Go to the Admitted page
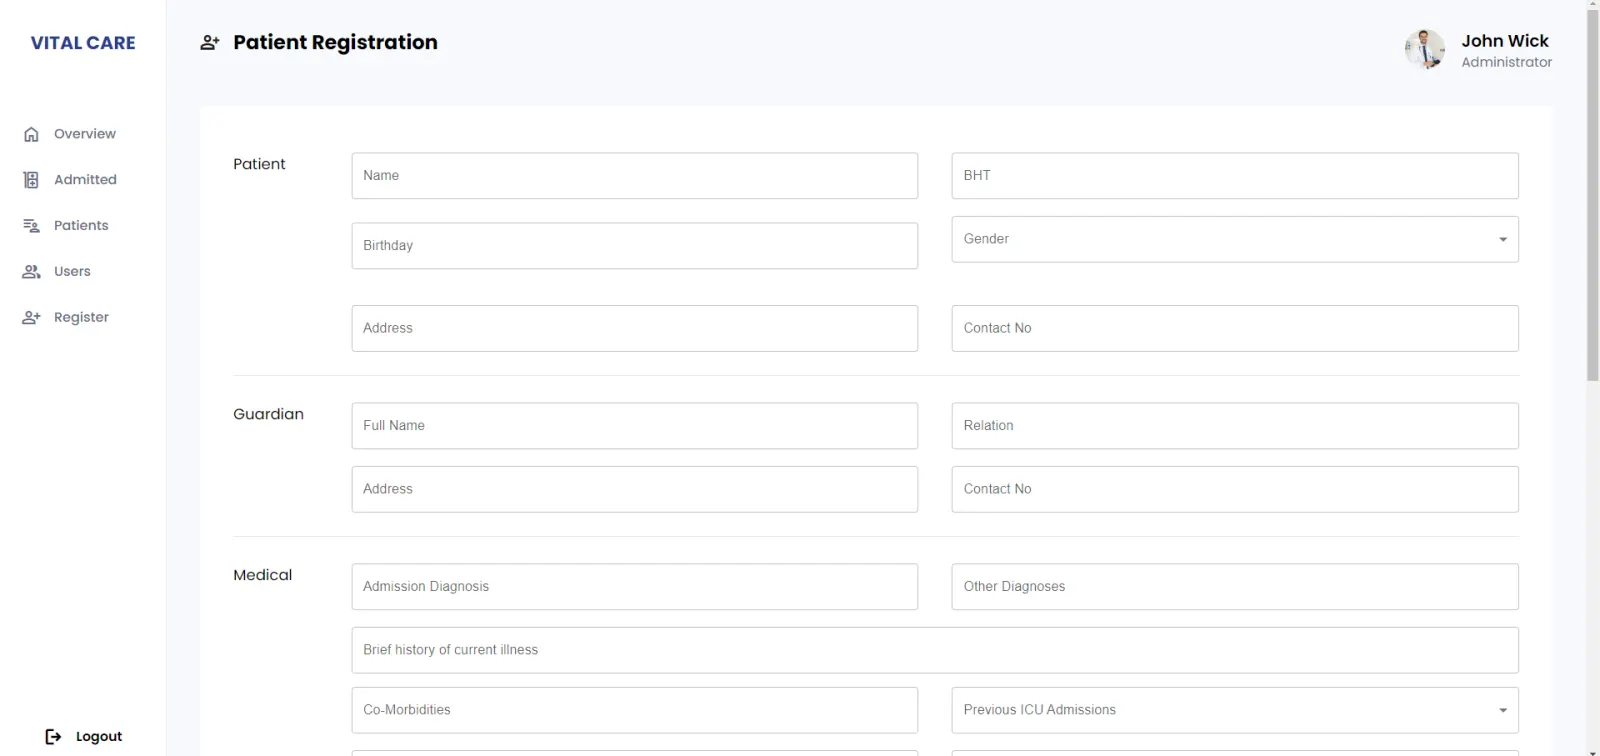This screenshot has height=756, width=1600. 70,180
